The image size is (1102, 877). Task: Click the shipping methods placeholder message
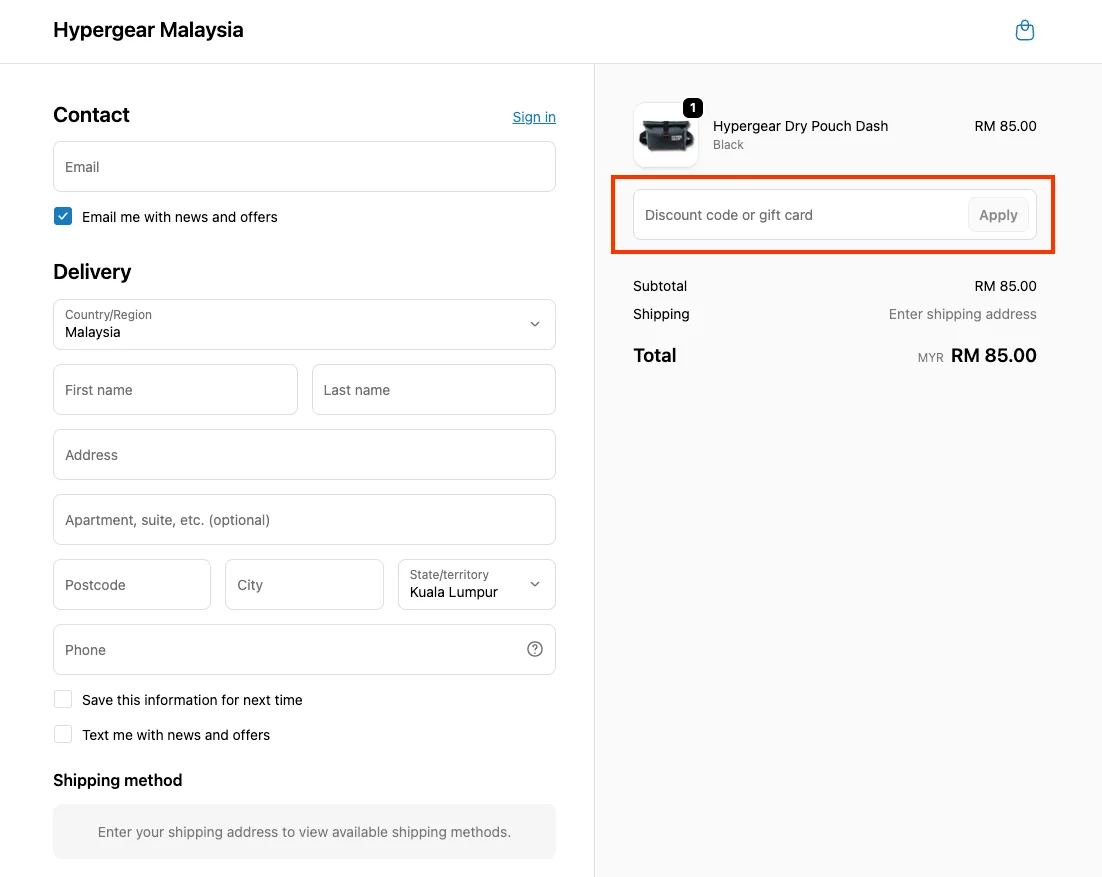point(304,832)
